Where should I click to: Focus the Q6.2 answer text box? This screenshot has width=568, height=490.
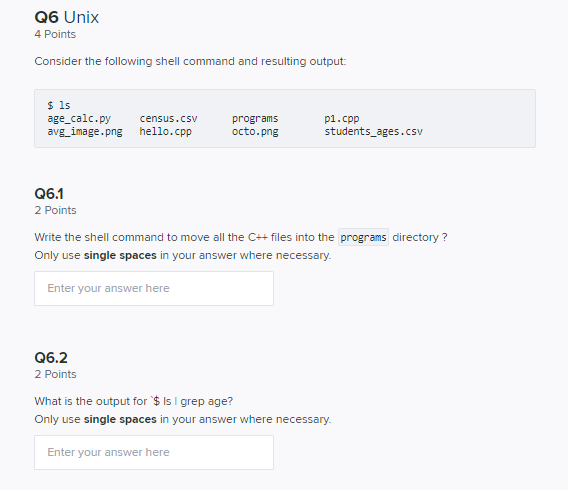point(154,452)
